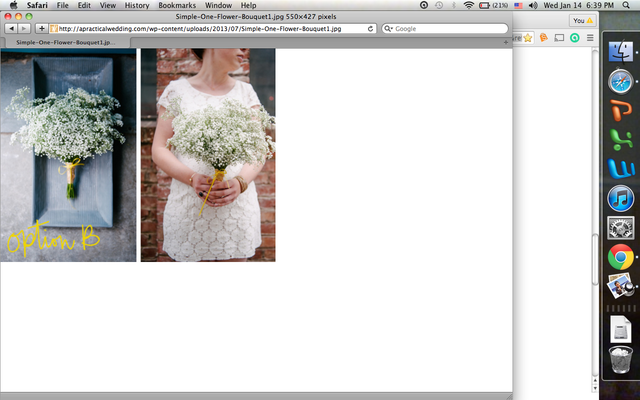Open the Edit menu
The width and height of the screenshot is (640, 400).
pos(84,5)
